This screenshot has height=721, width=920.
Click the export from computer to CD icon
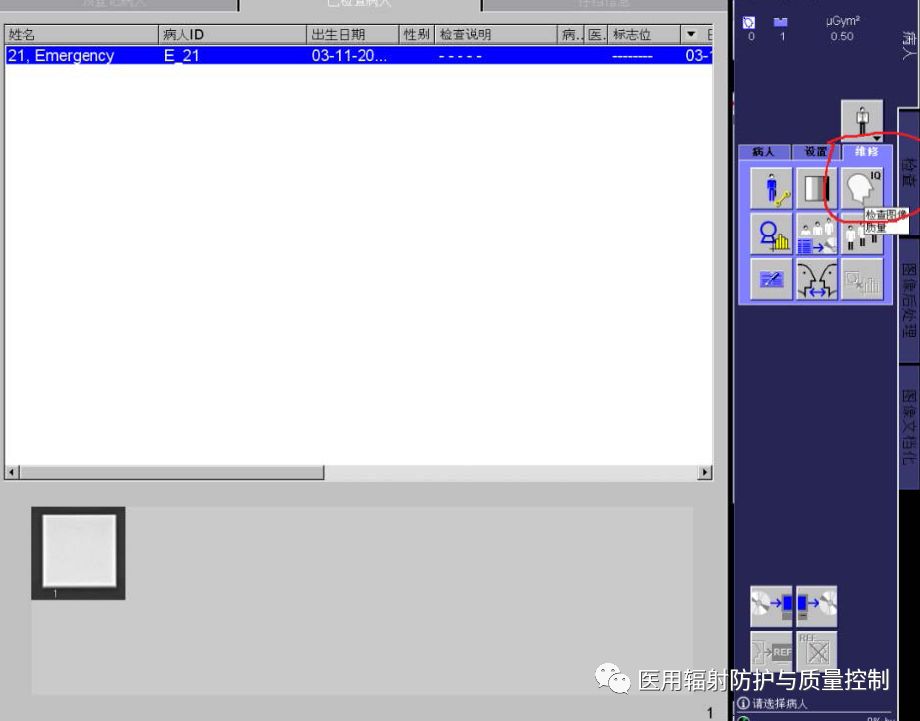coord(817,606)
